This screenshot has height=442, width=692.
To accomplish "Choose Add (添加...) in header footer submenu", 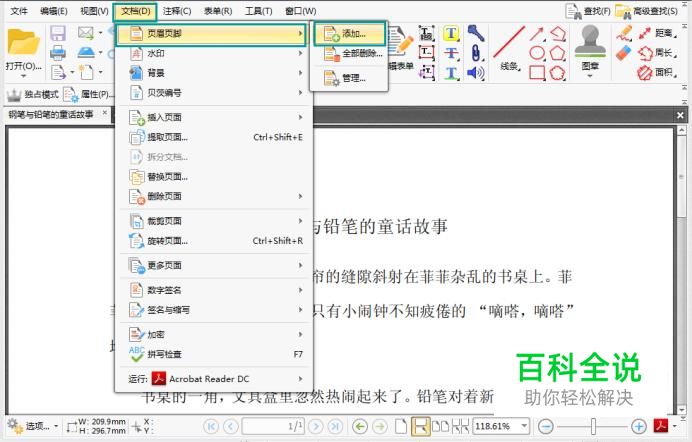I will click(350, 34).
